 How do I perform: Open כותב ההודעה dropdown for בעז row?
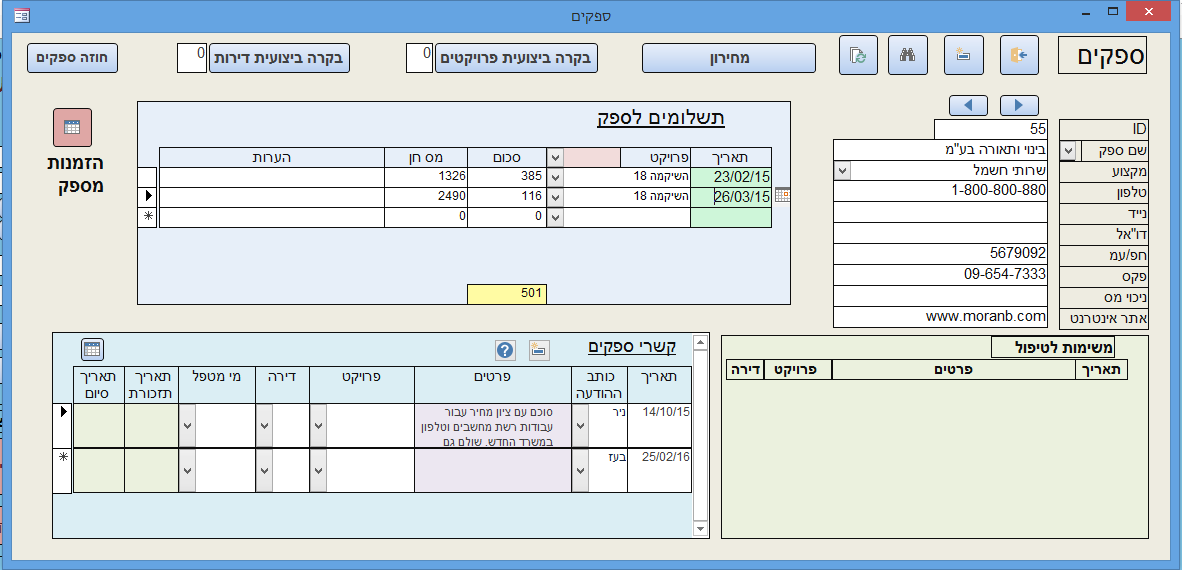point(580,471)
